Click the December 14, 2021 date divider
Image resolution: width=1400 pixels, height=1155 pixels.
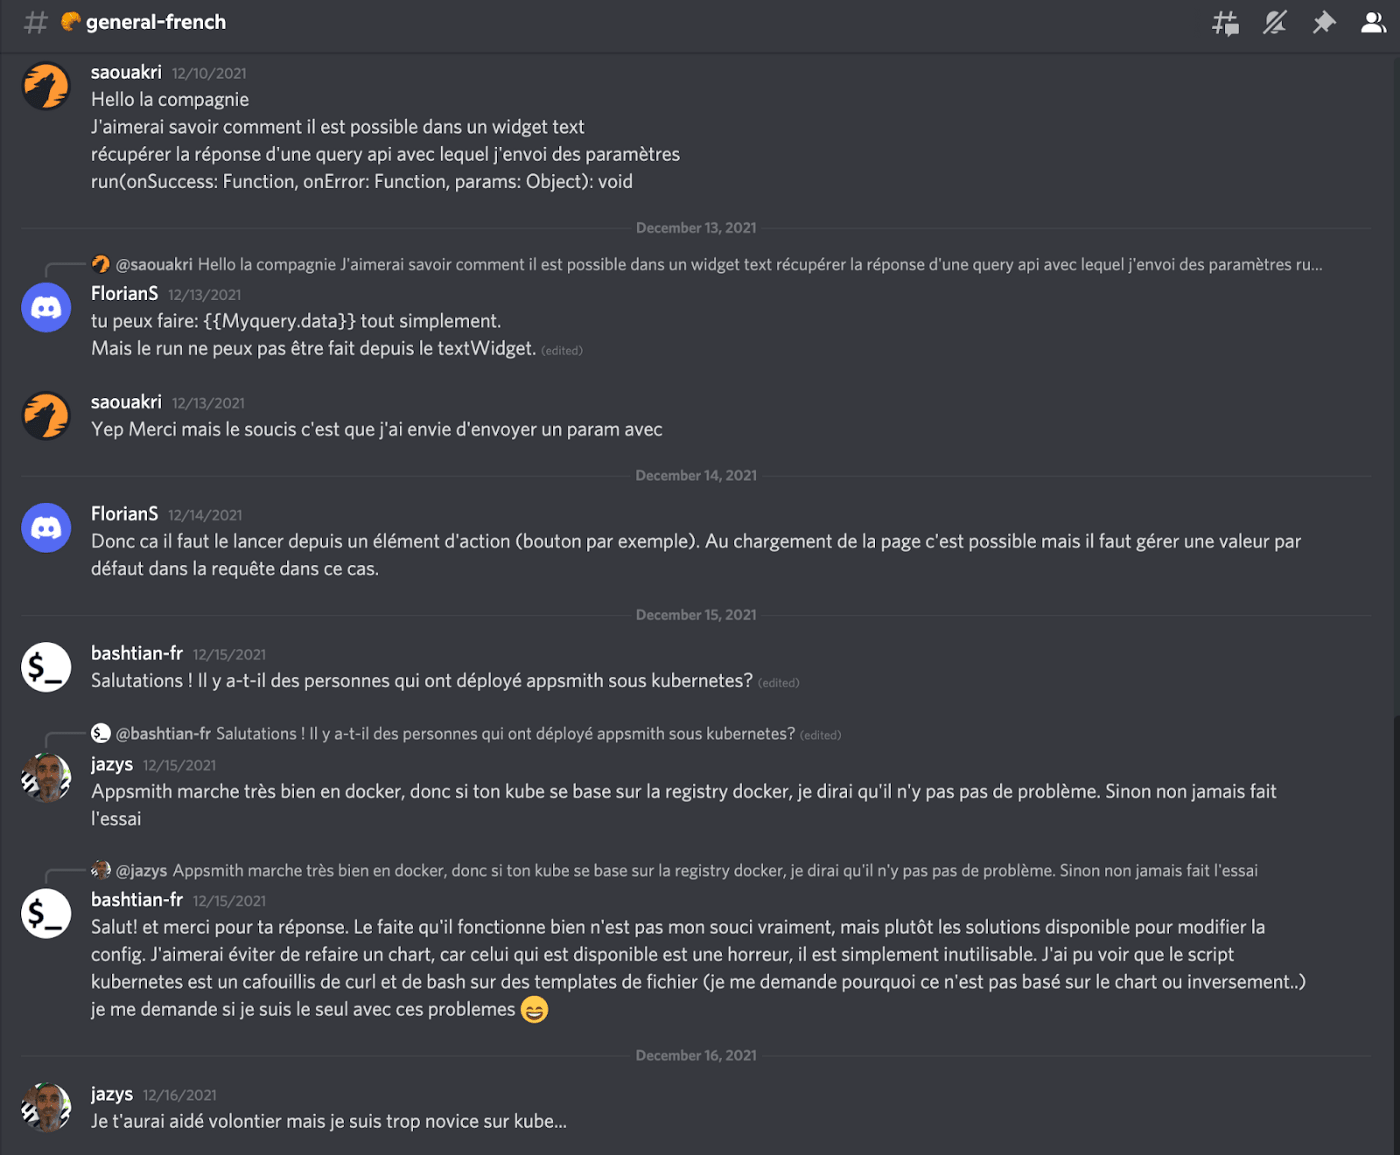pyautogui.click(x=696, y=476)
